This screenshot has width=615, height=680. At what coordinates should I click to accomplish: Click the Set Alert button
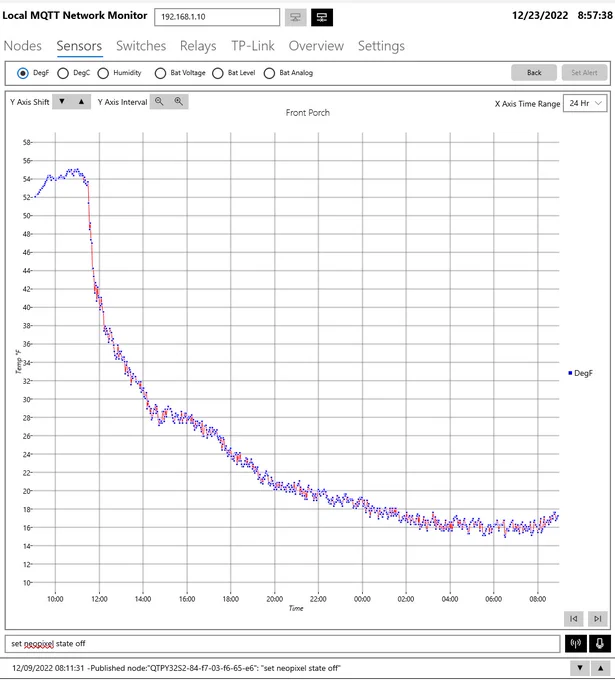[584, 73]
